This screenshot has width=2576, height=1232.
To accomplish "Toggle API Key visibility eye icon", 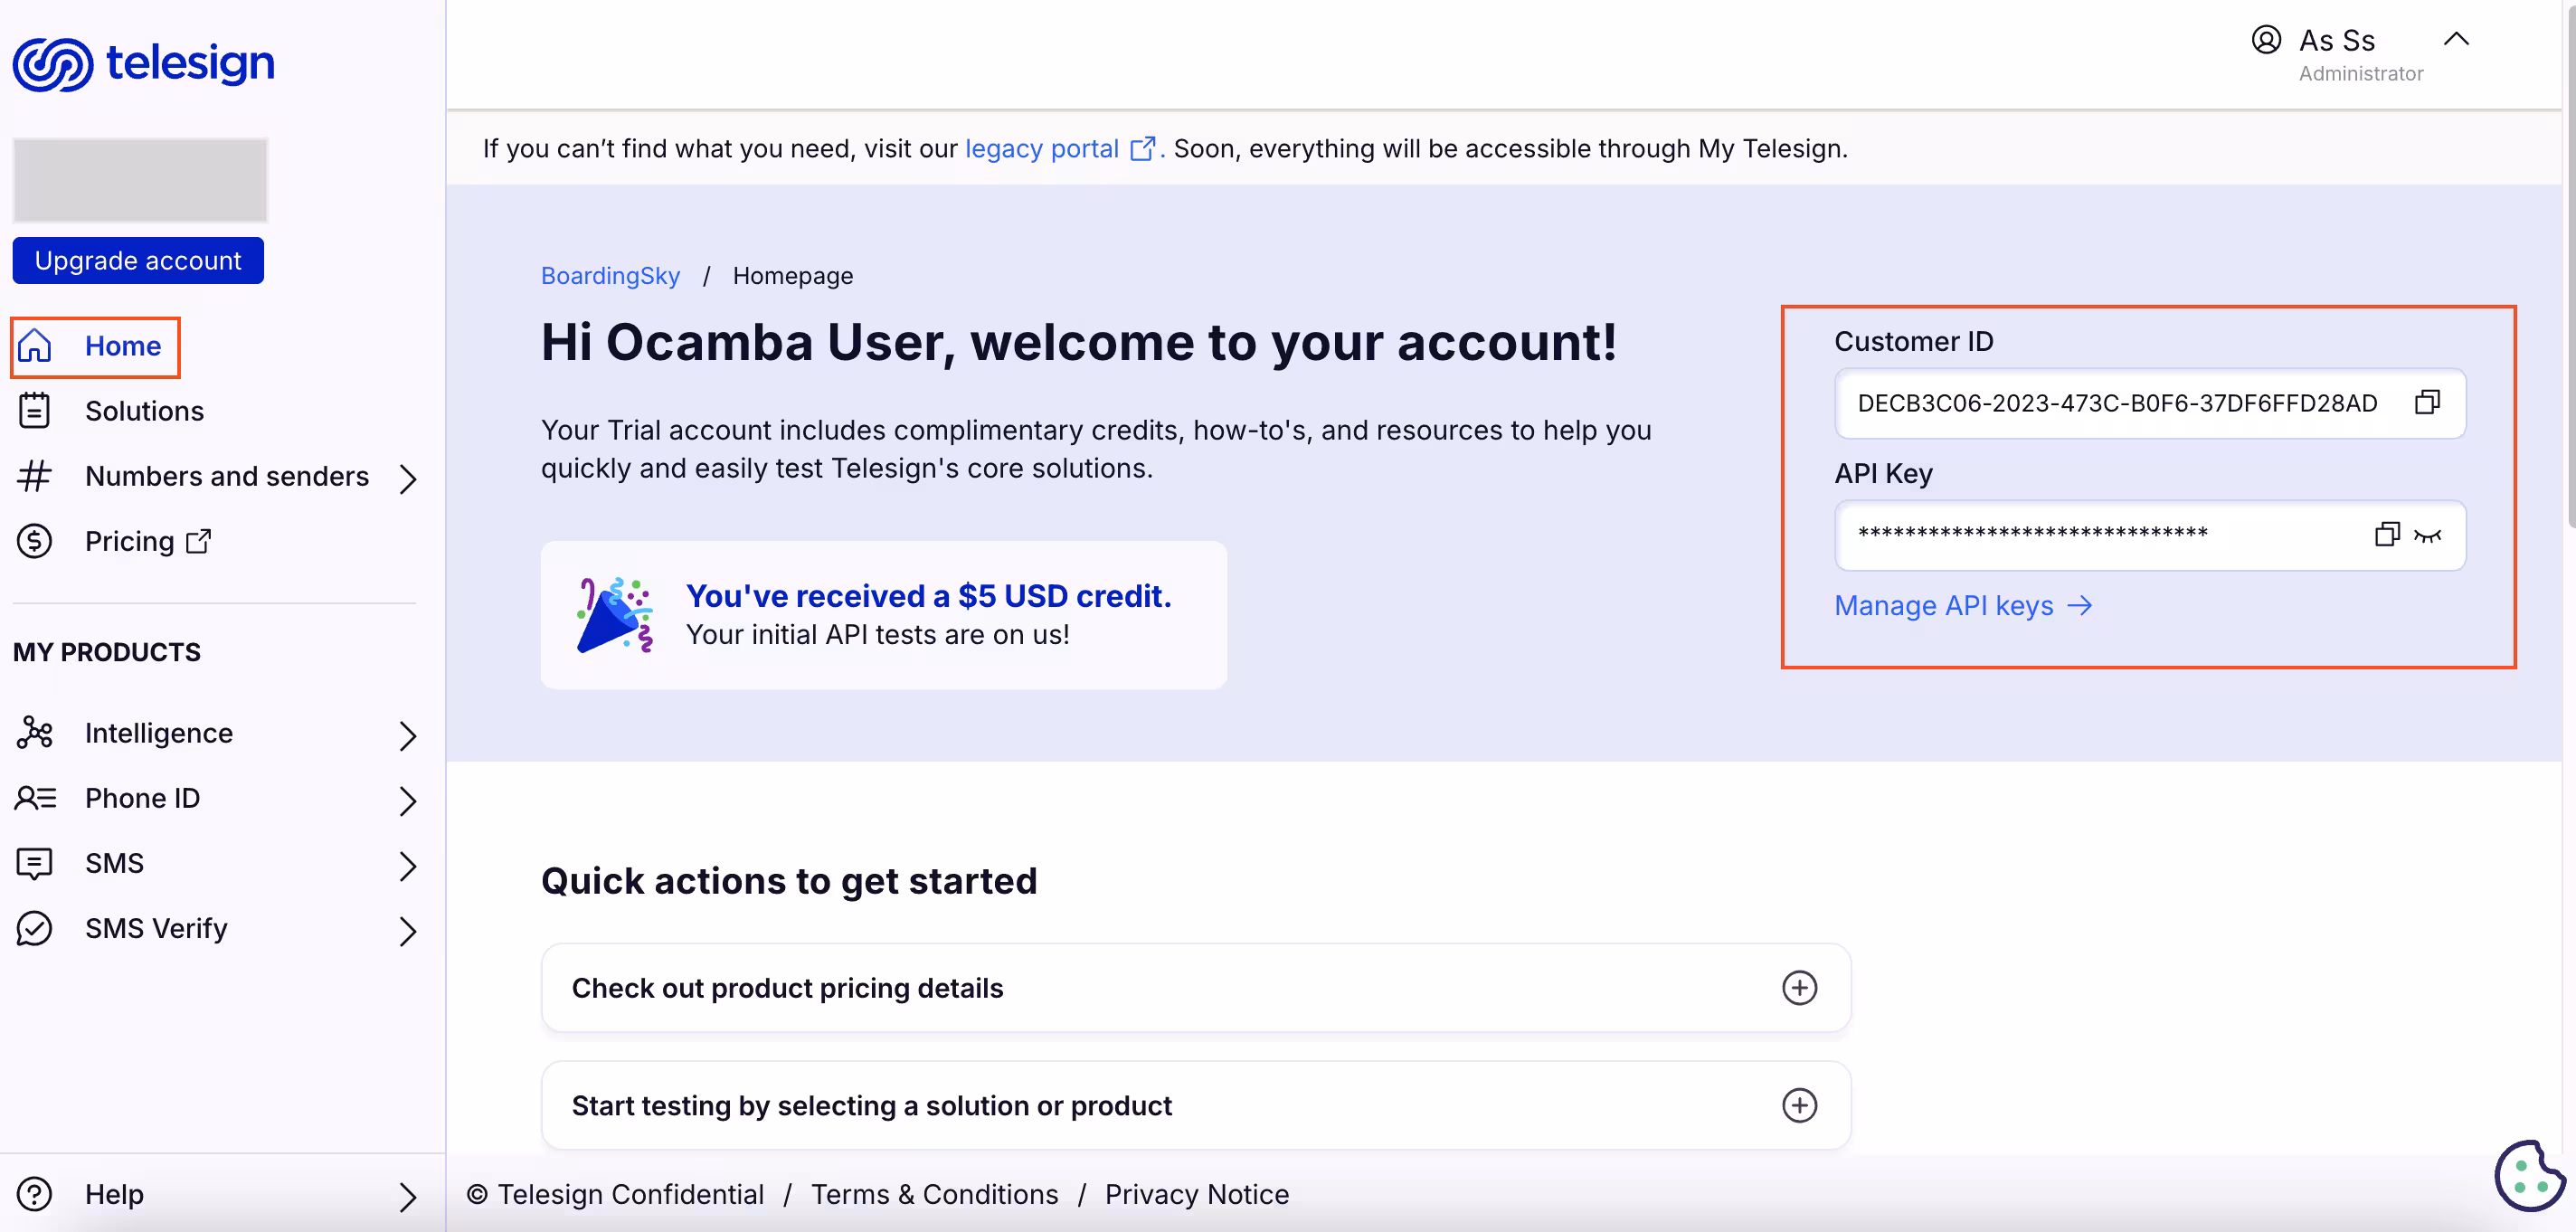I will (2428, 536).
